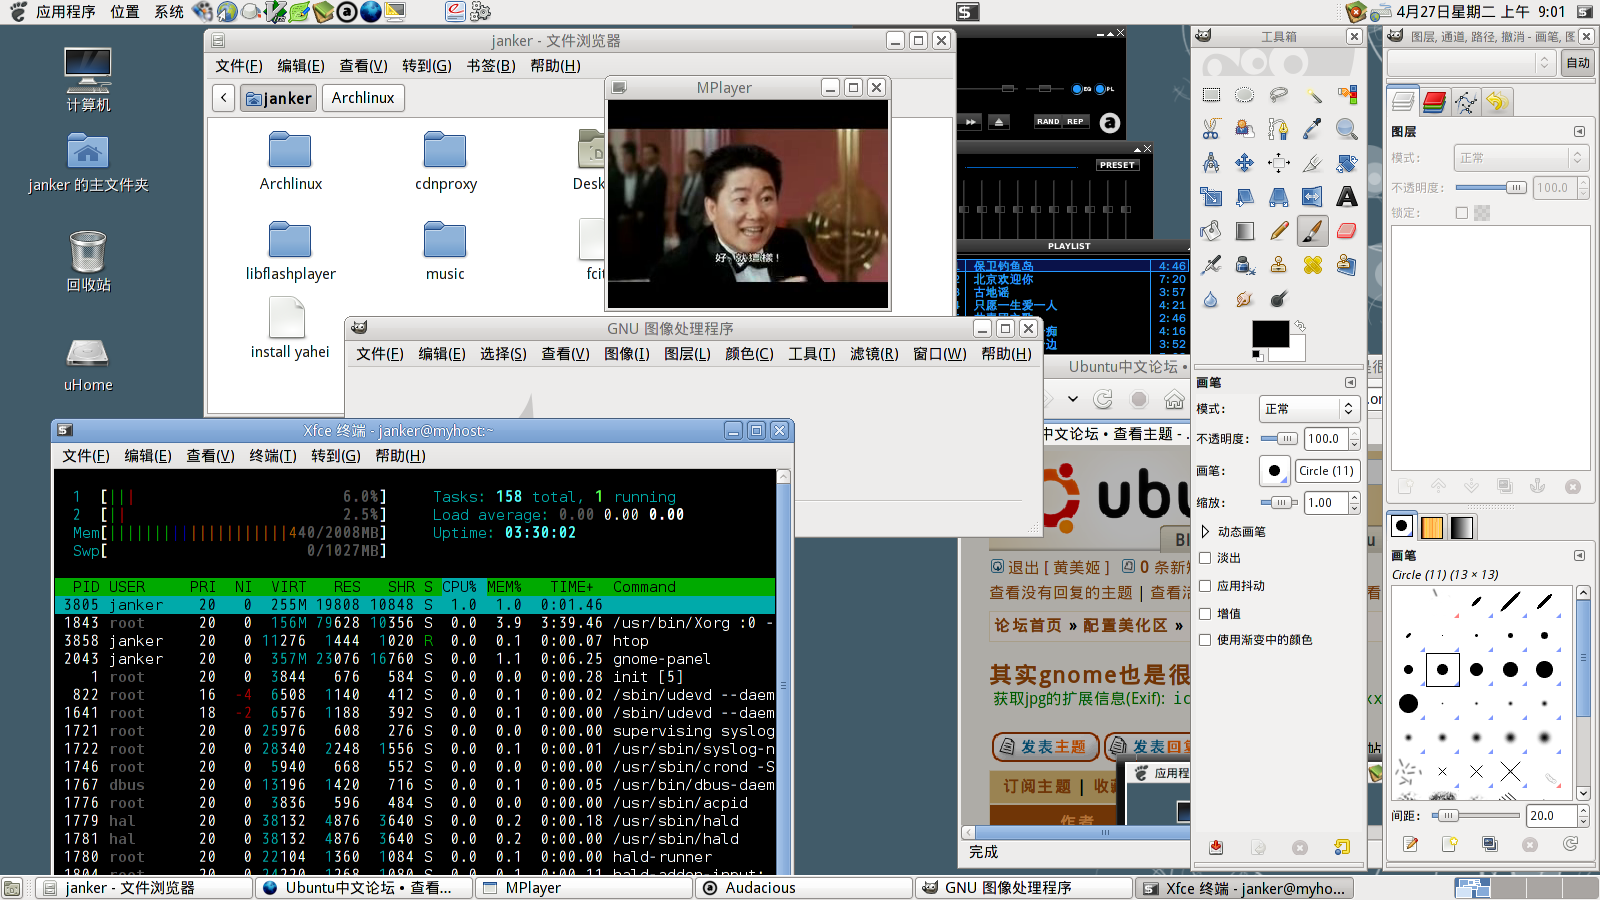Open the brushes dock 画笔 panel menu arrow
This screenshot has width=1600, height=900.
pyautogui.click(x=1579, y=556)
